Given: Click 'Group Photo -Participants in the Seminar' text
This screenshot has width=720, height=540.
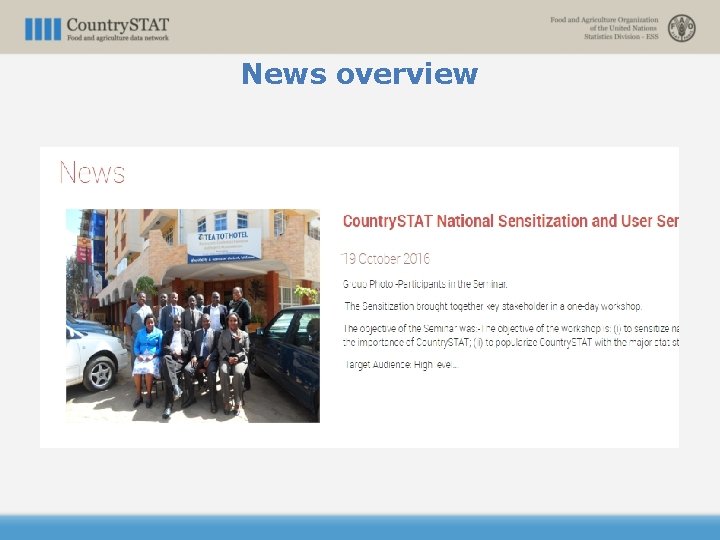Looking at the screenshot, I should [x=425, y=284].
